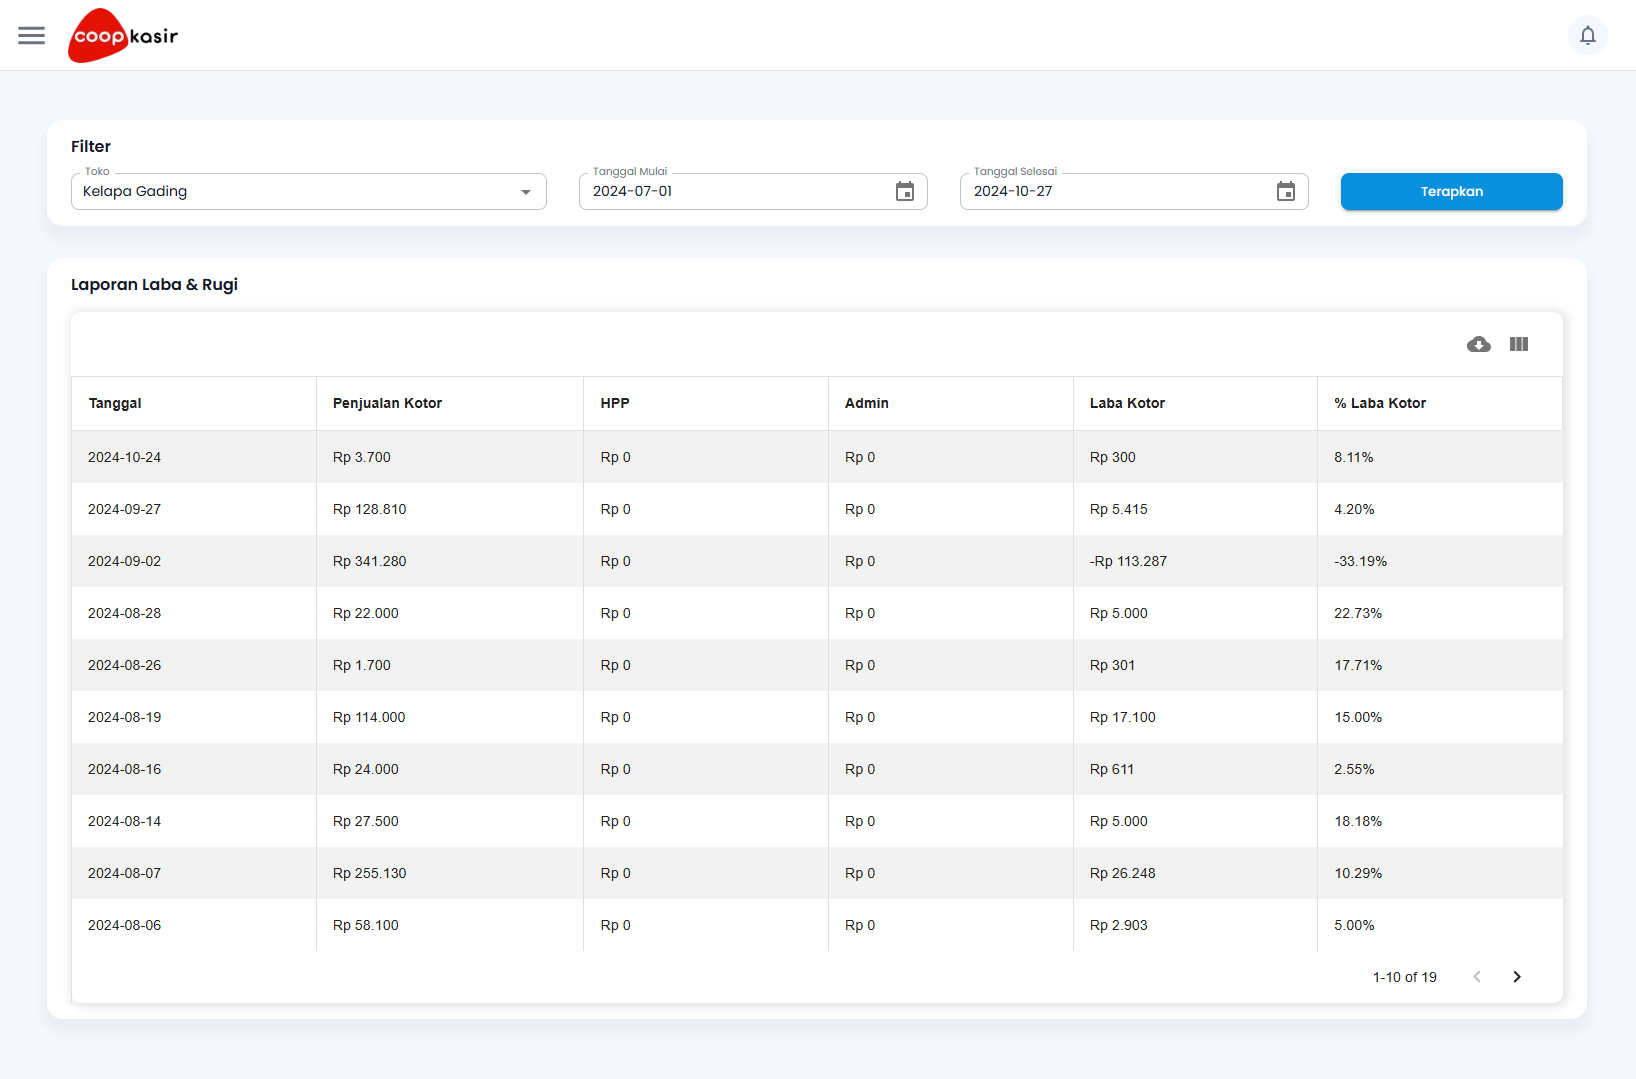Open the view columns icon
Screen dimensions: 1636x1079
pyautogui.click(x=1518, y=345)
